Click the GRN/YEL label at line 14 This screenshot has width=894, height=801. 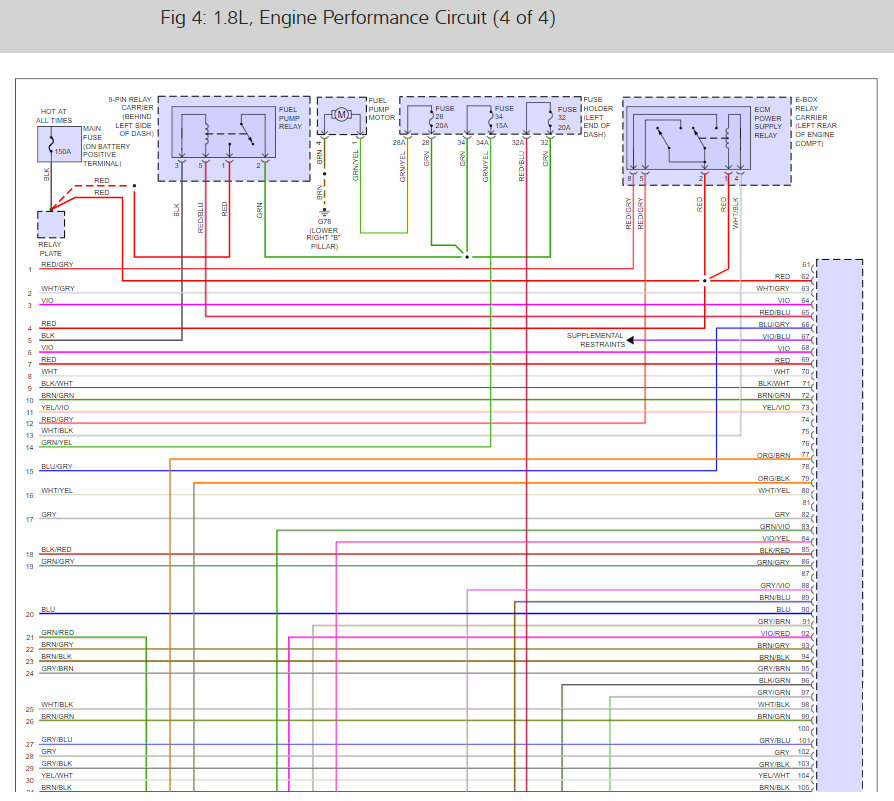(56, 442)
